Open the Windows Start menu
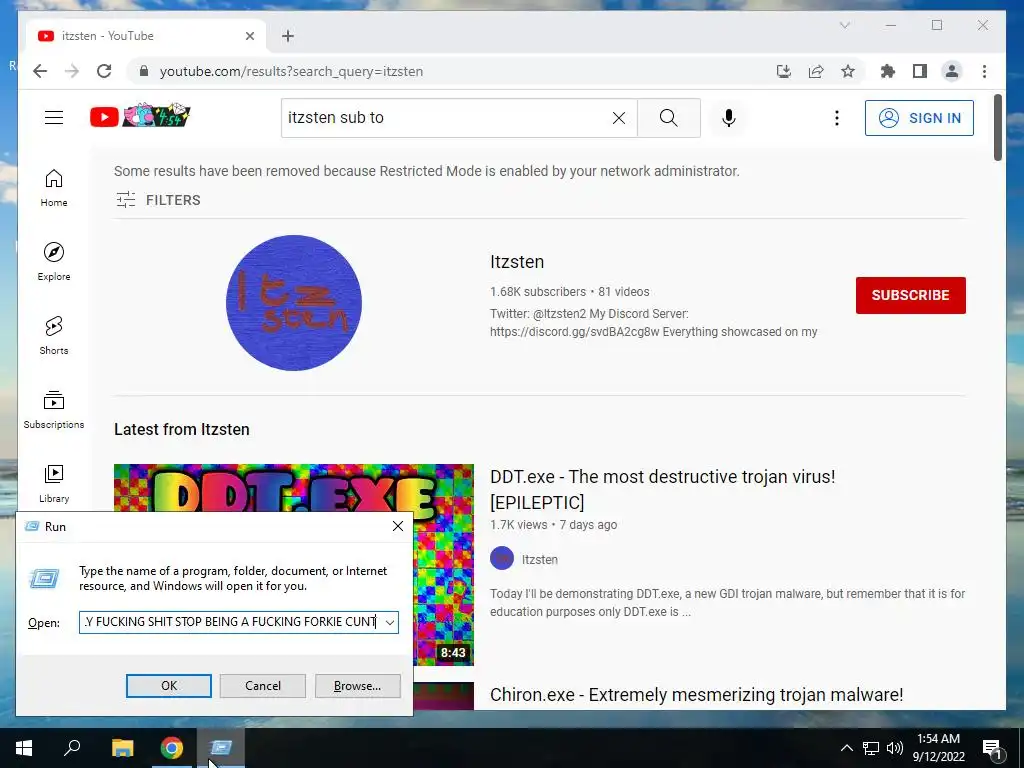 [x=24, y=748]
